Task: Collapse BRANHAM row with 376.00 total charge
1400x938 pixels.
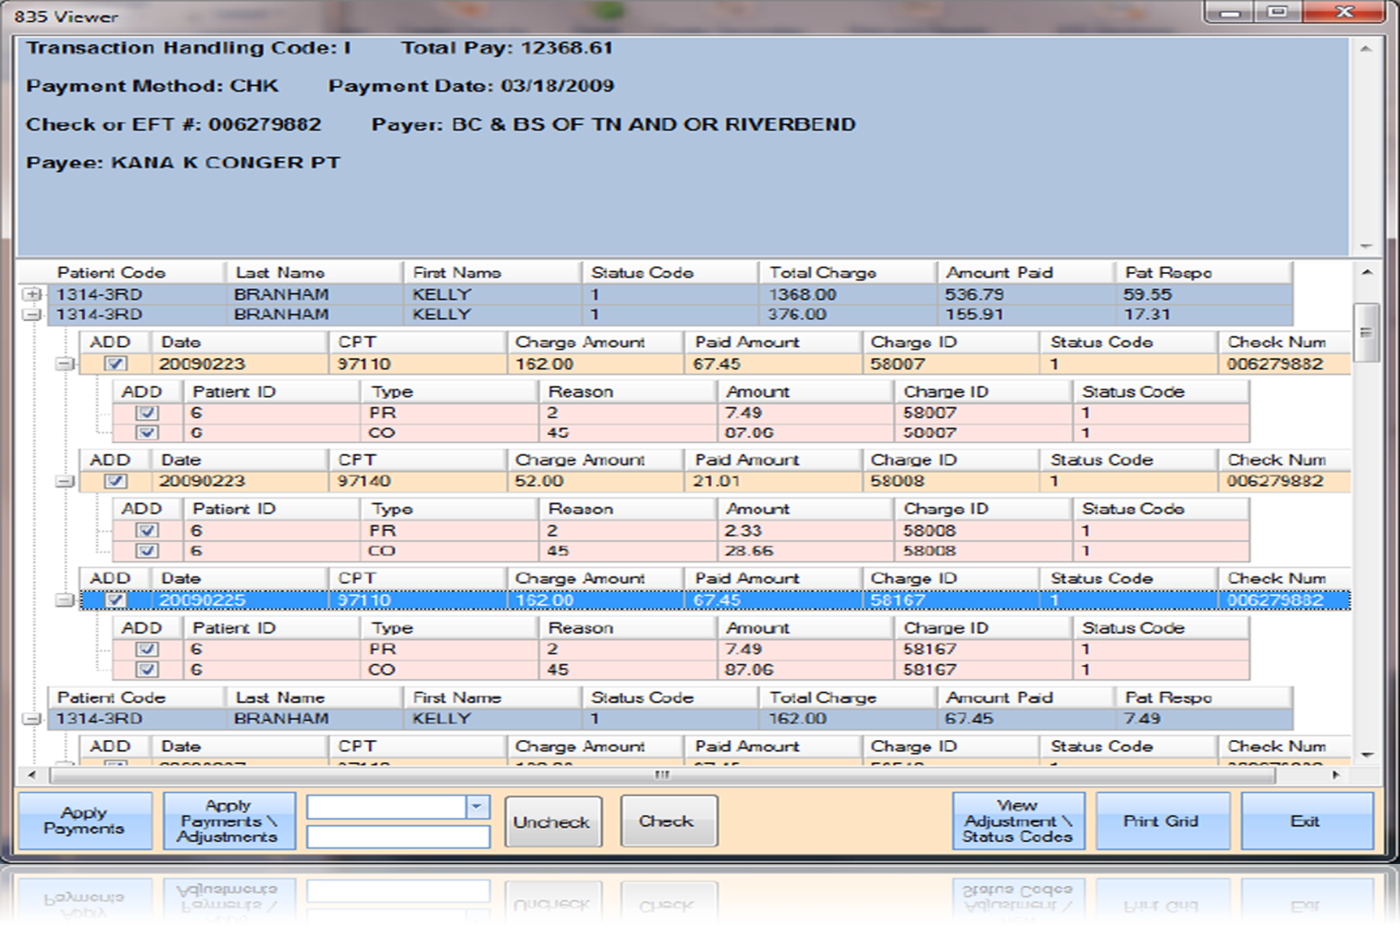Action: click(33, 315)
